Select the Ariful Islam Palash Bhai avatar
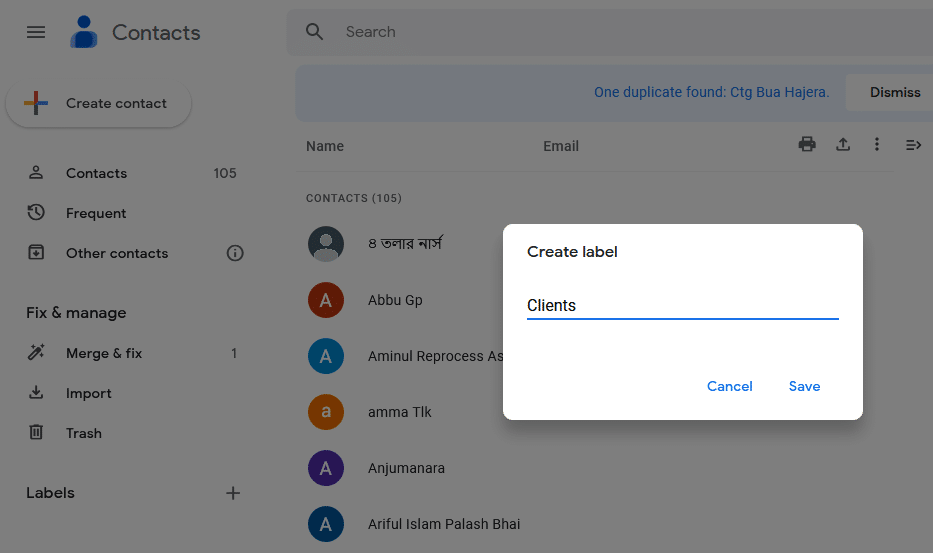 pyautogui.click(x=325, y=524)
